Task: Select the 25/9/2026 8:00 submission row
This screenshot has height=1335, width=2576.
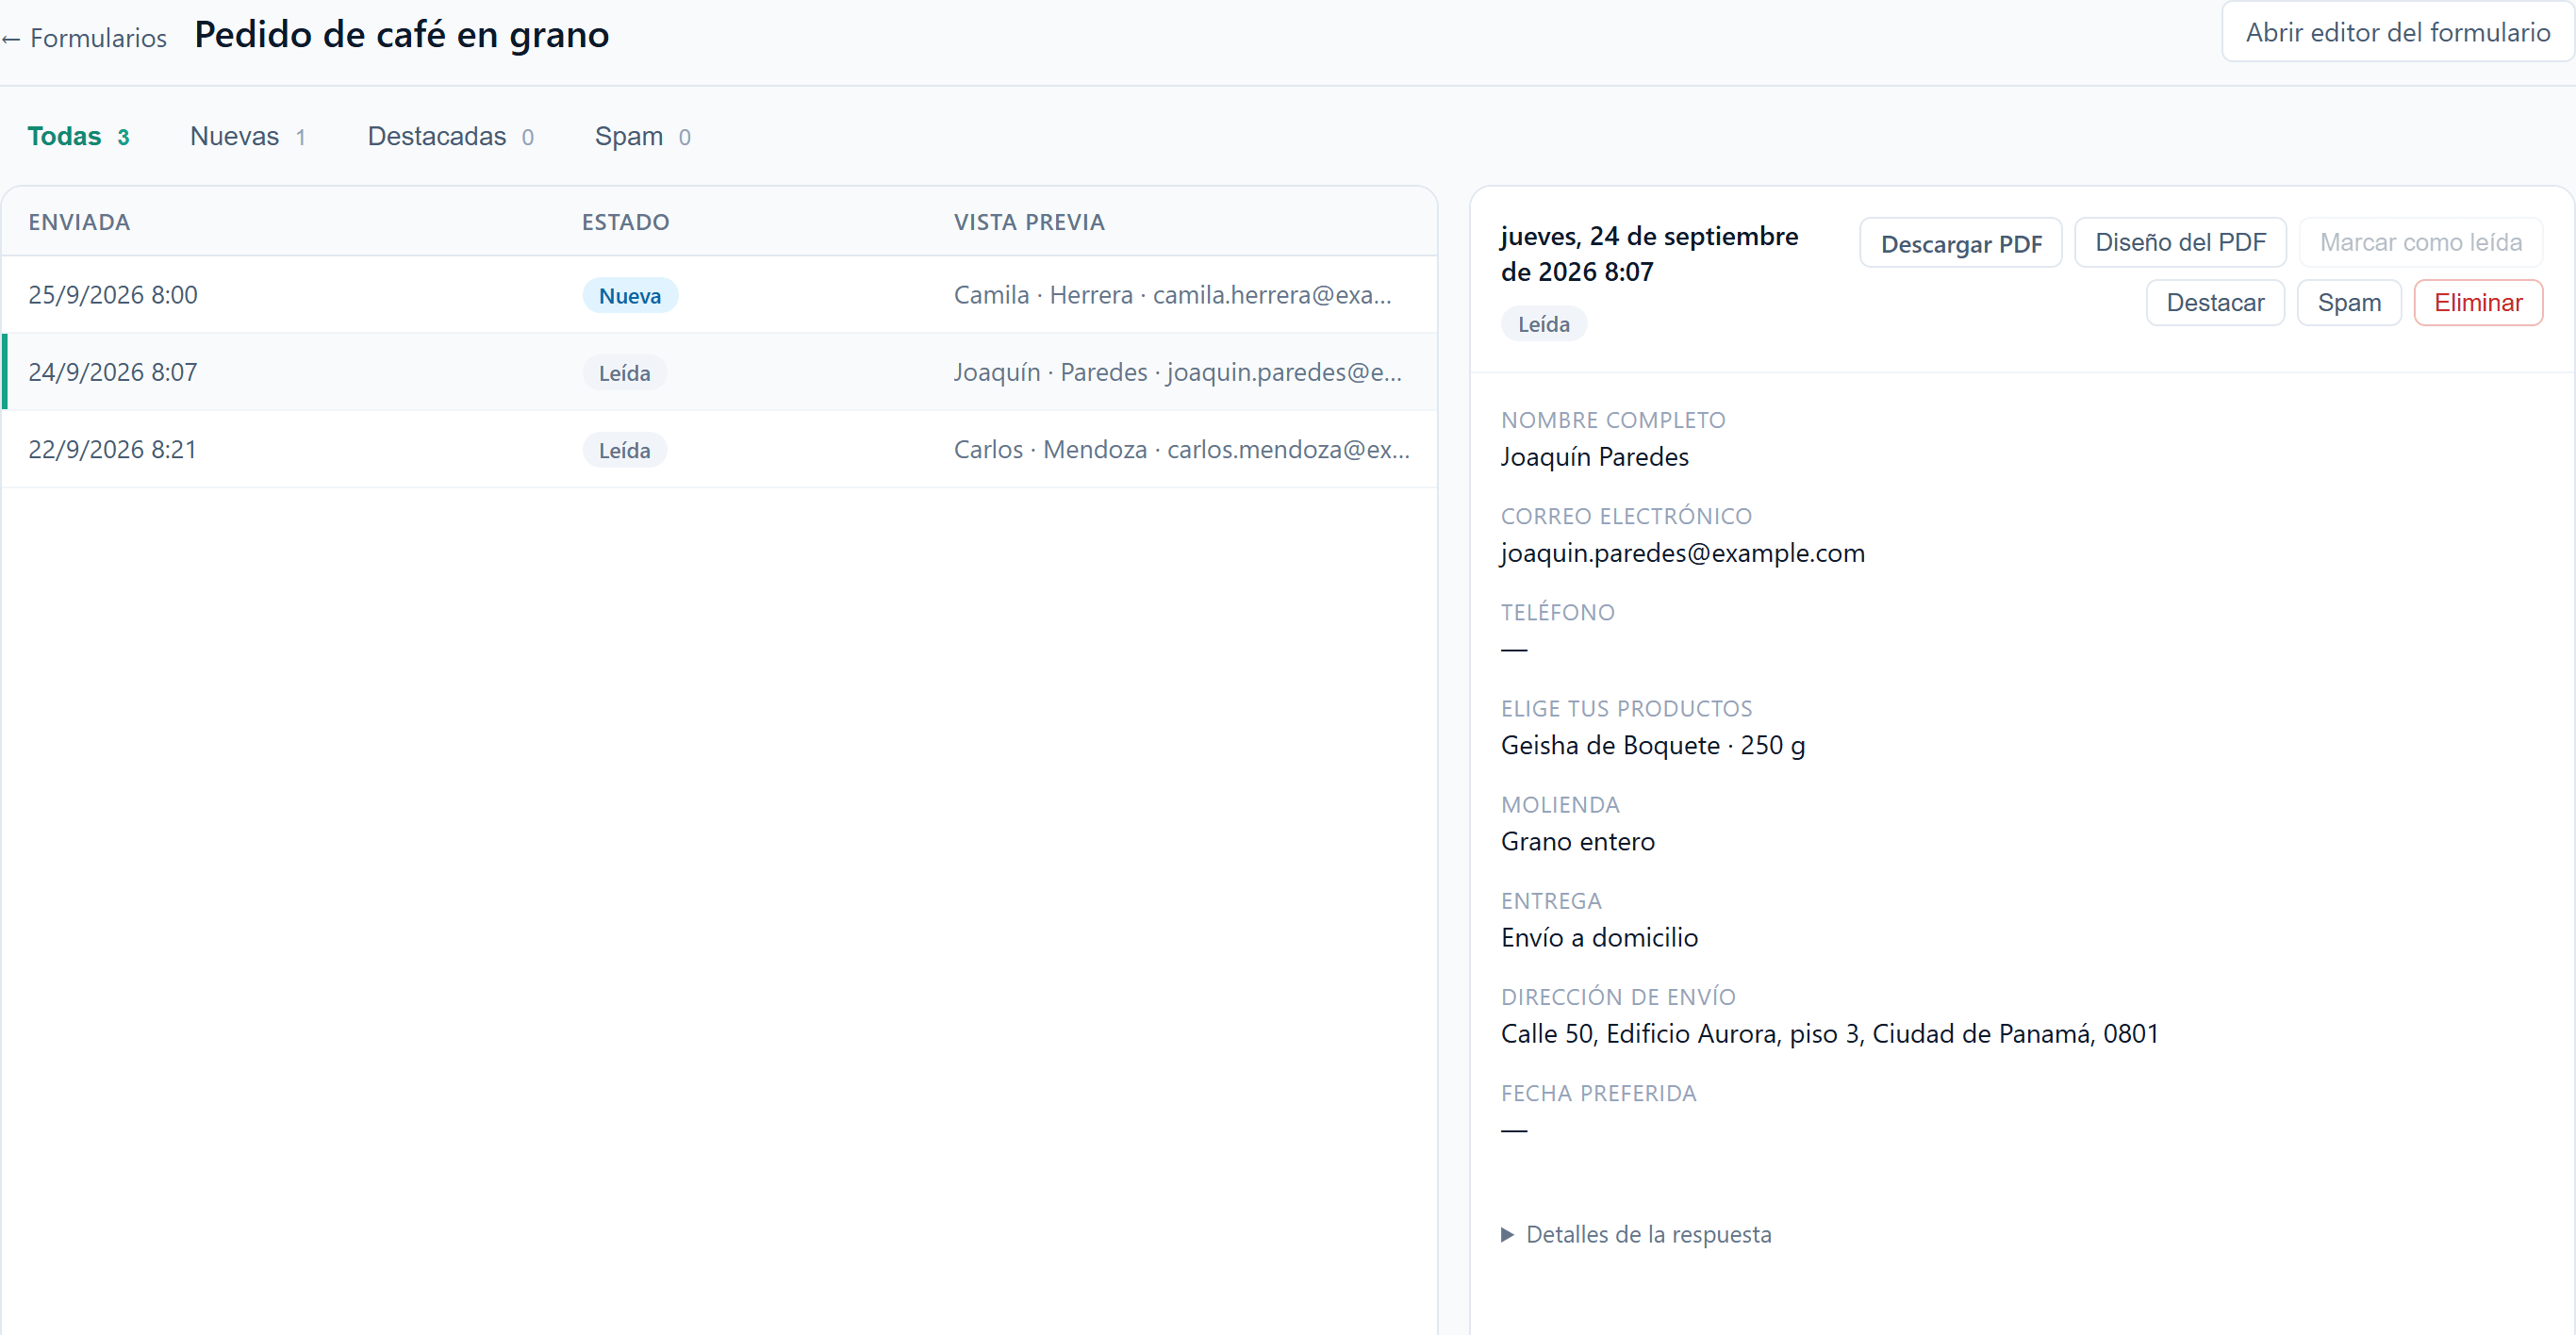Action: (720, 295)
